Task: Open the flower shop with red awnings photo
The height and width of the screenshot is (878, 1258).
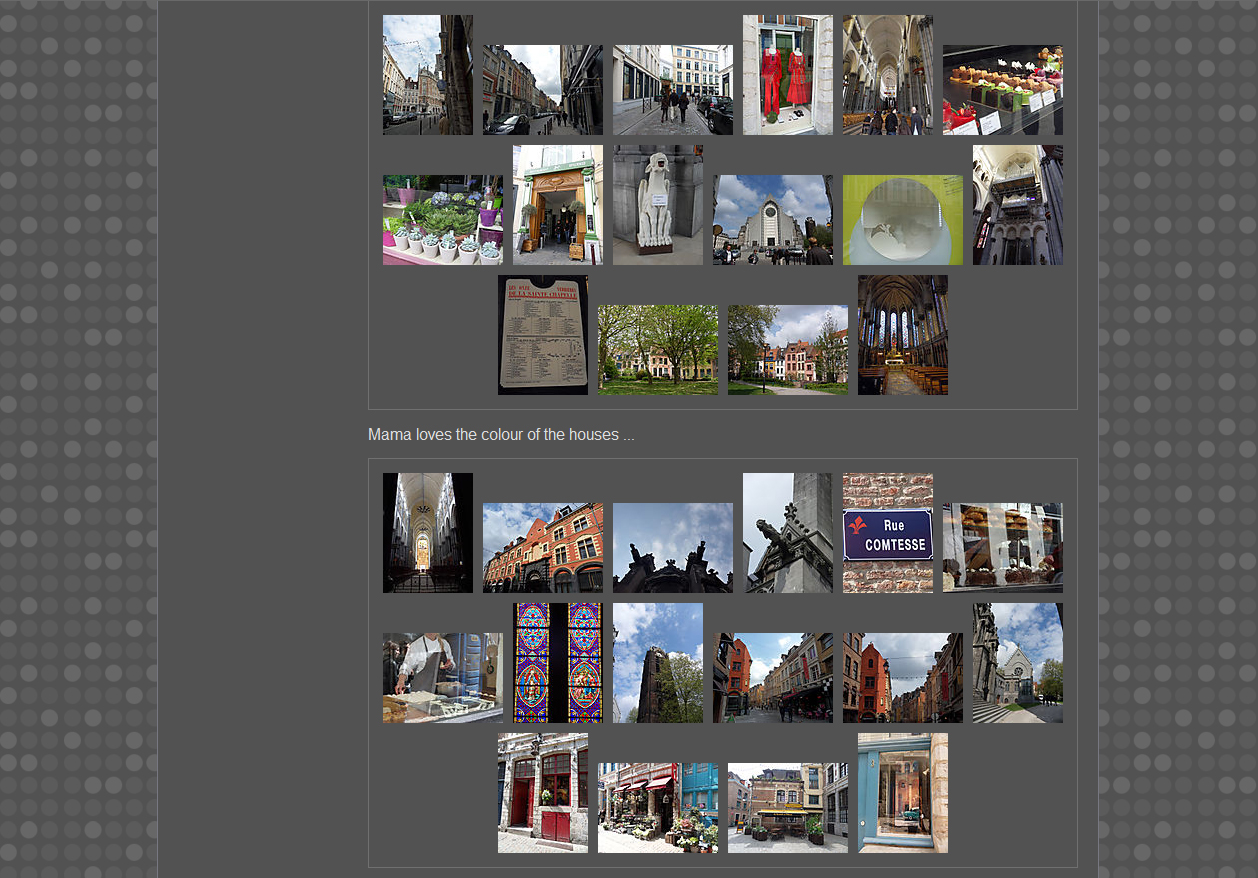Action: (x=657, y=808)
